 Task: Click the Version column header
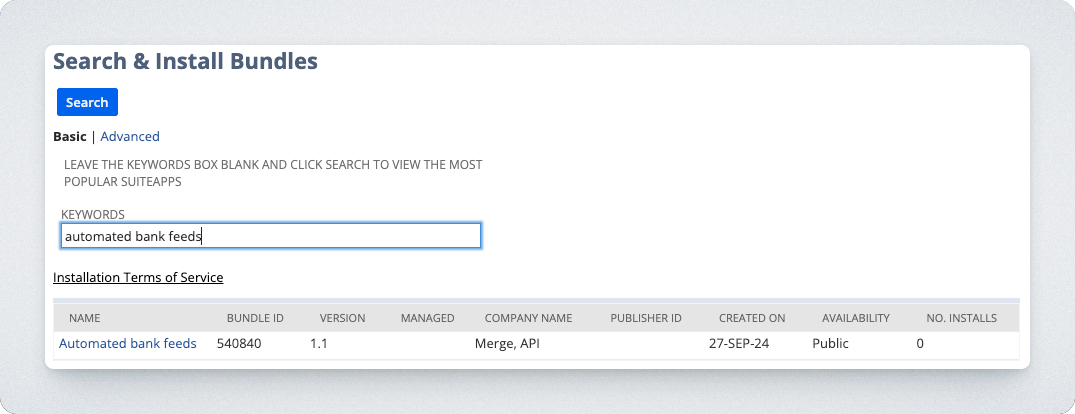click(342, 318)
